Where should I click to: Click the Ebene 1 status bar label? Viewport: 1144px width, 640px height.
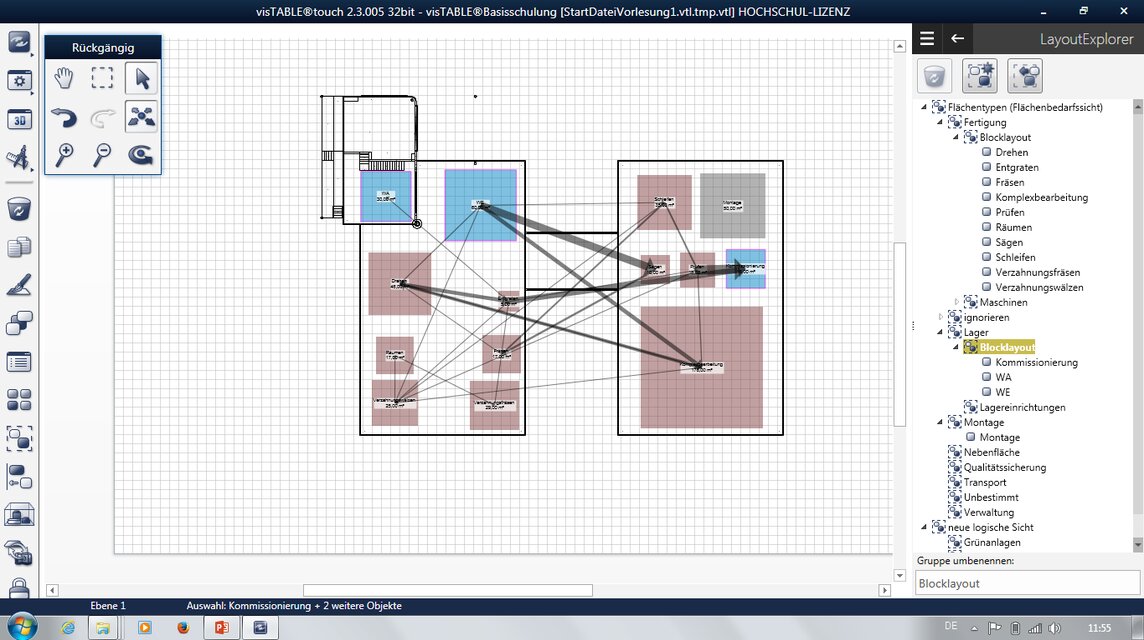[108, 606]
